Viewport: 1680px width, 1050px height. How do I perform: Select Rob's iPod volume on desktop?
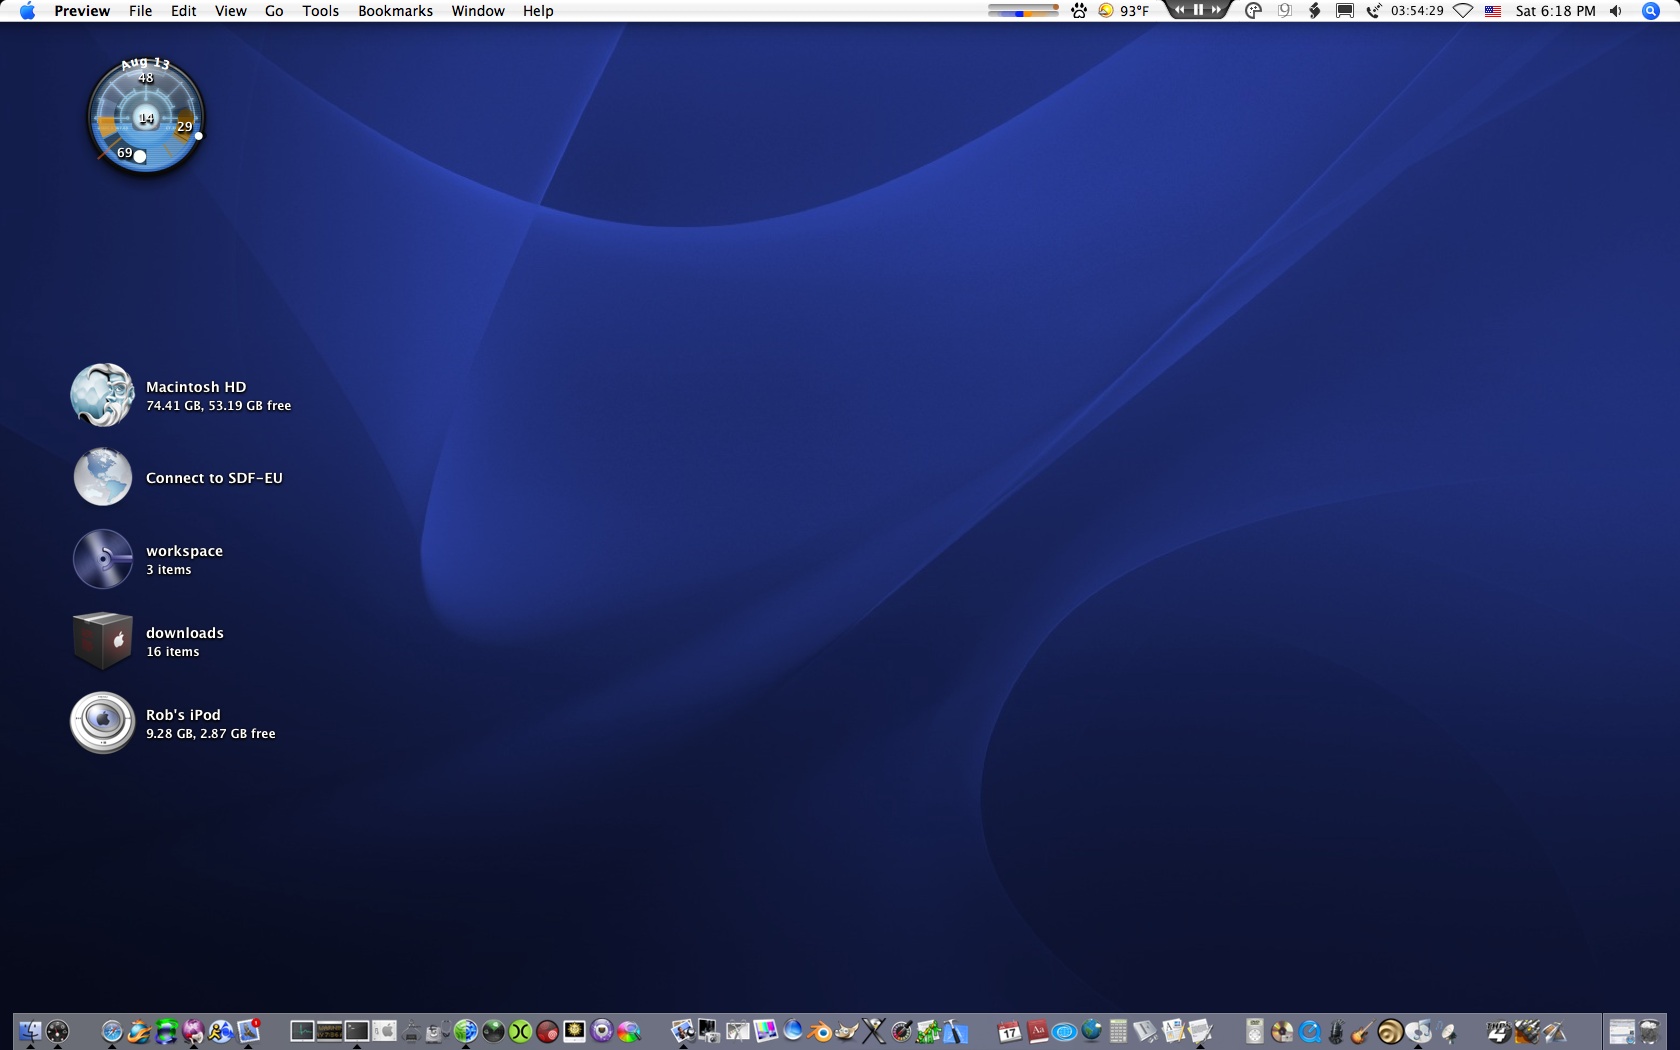tap(102, 723)
